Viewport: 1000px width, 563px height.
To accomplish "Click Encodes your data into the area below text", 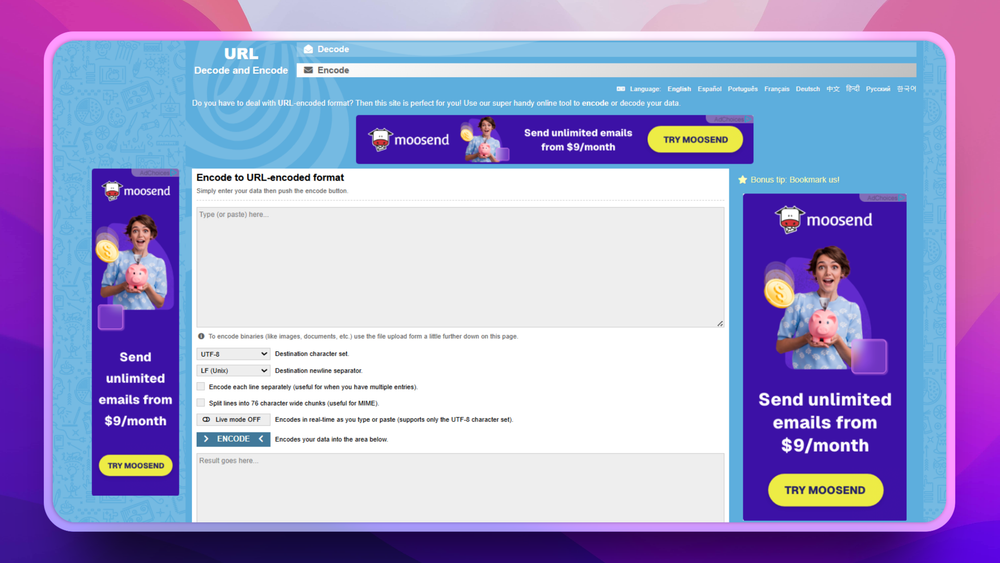I will 331,439.
